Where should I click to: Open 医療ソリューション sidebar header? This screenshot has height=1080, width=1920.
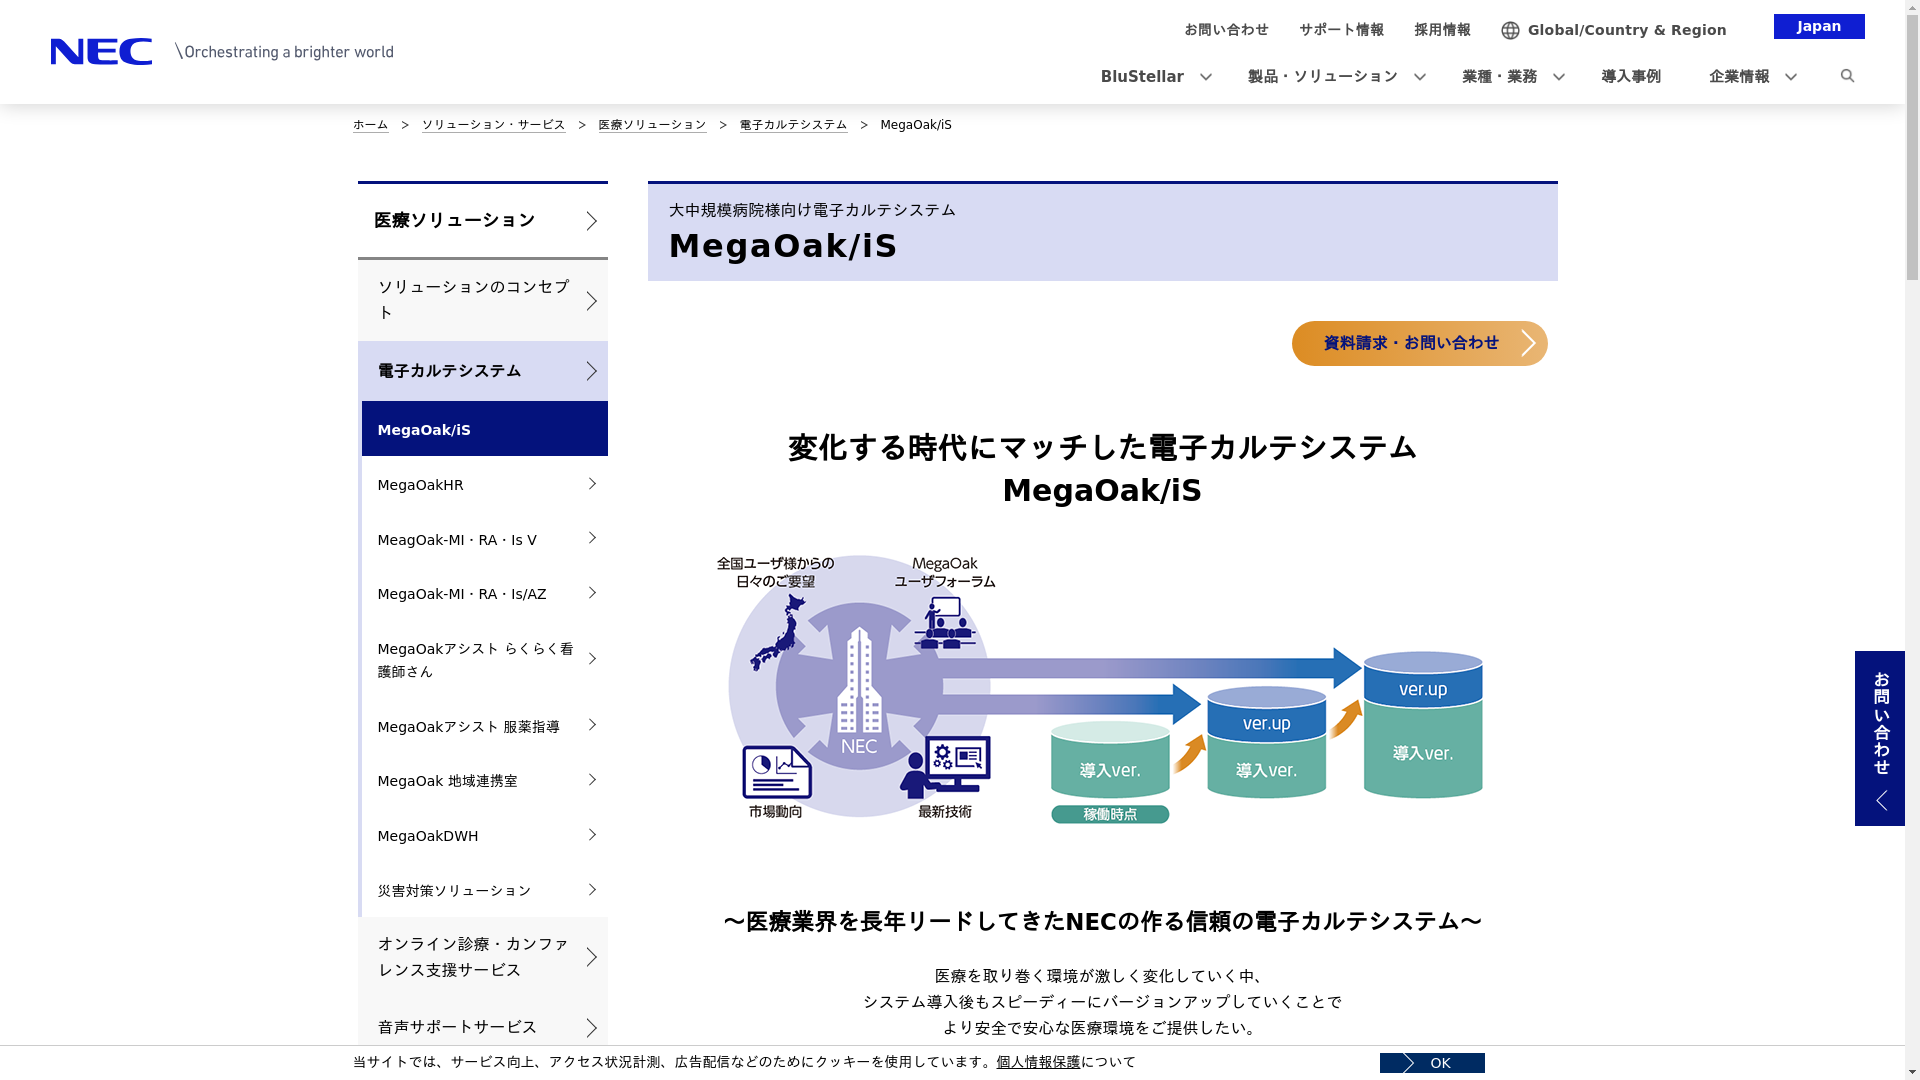point(483,221)
